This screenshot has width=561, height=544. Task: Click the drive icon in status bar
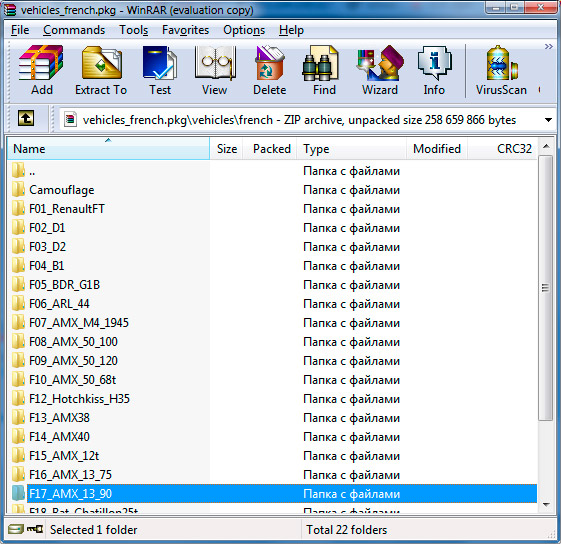(15, 529)
